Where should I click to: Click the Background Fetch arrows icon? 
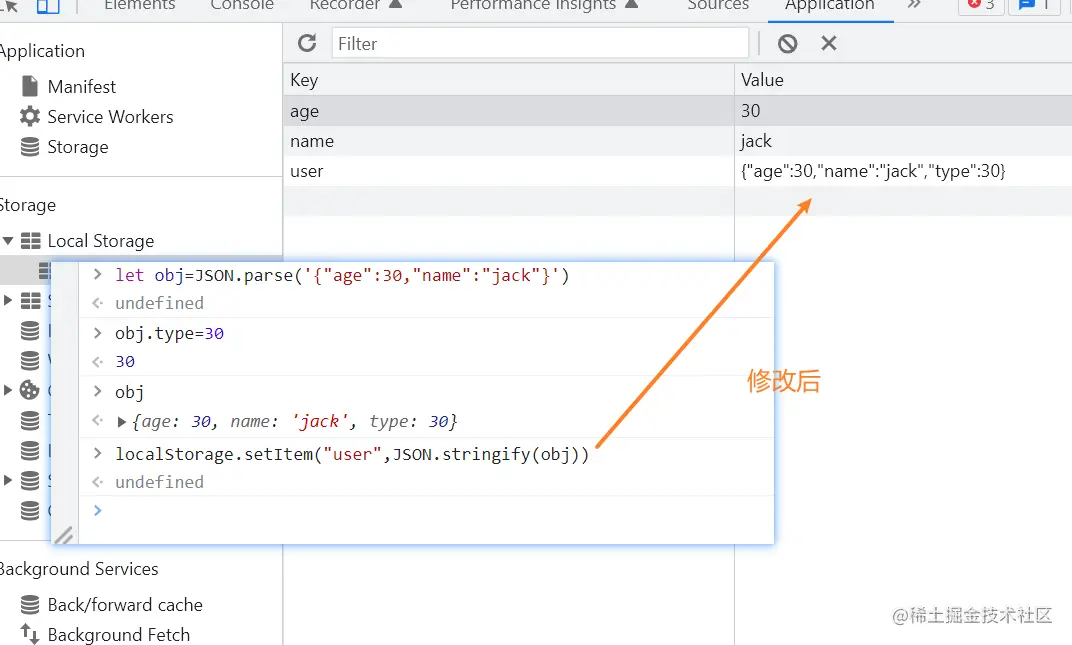(x=29, y=634)
